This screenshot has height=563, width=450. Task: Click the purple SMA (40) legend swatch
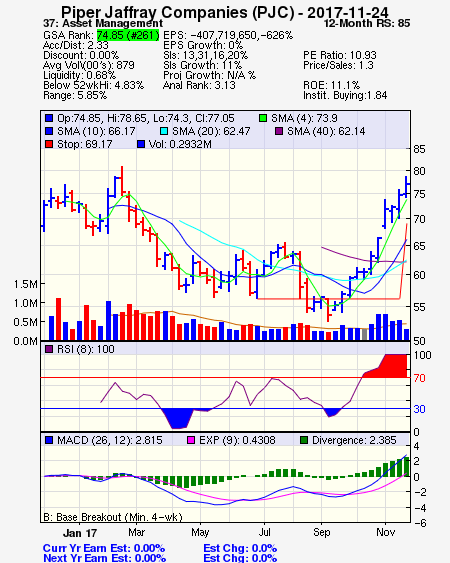279,131
